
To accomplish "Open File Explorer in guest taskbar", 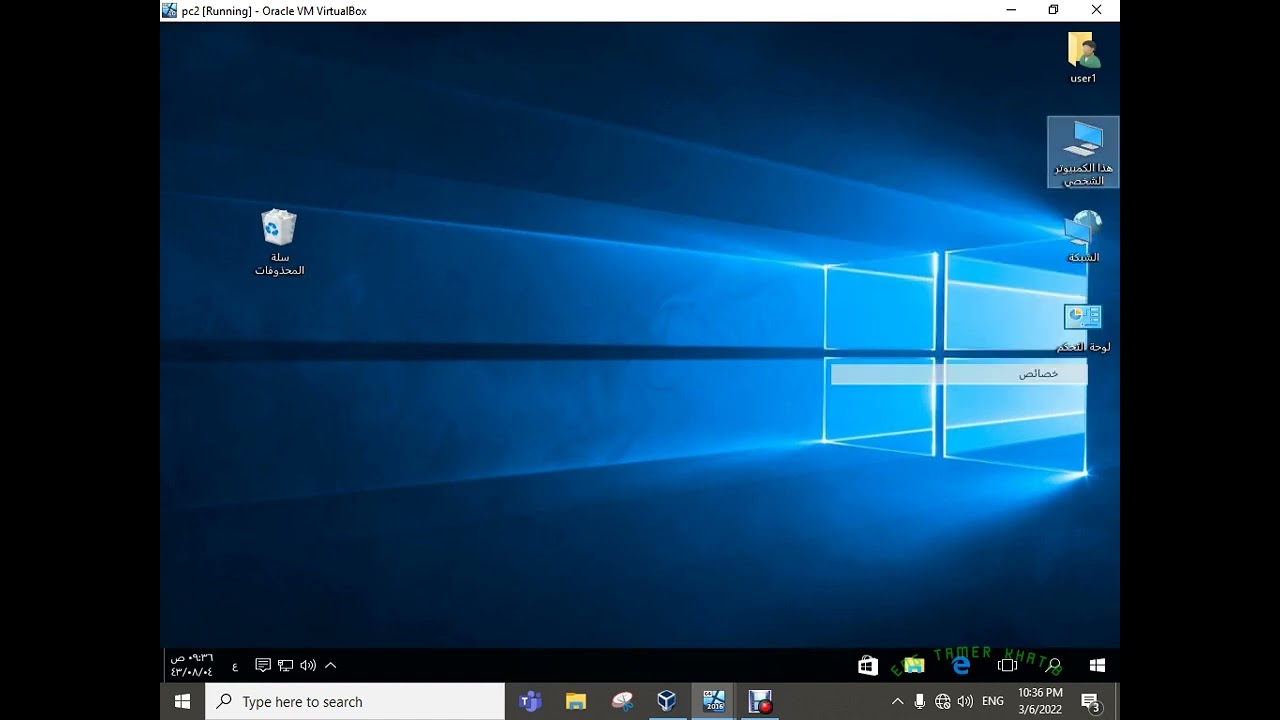I will click(x=914, y=665).
